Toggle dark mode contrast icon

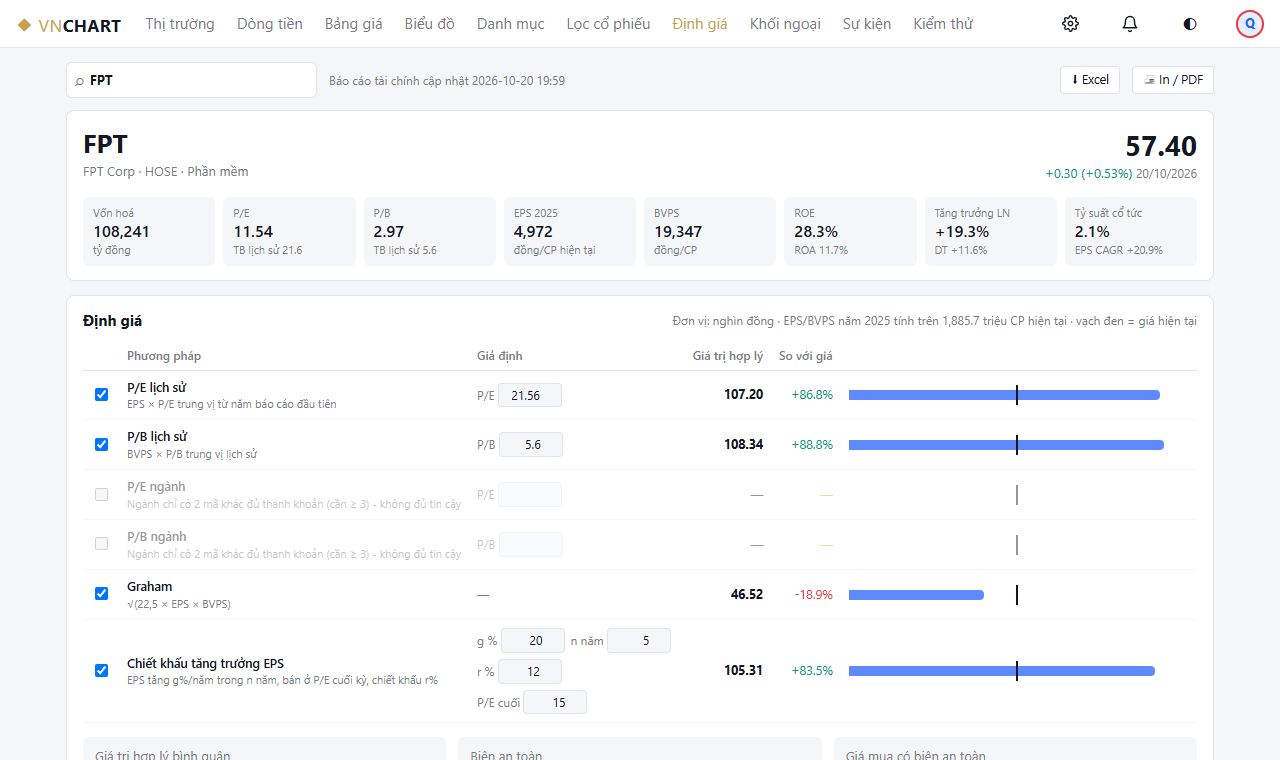[1190, 24]
